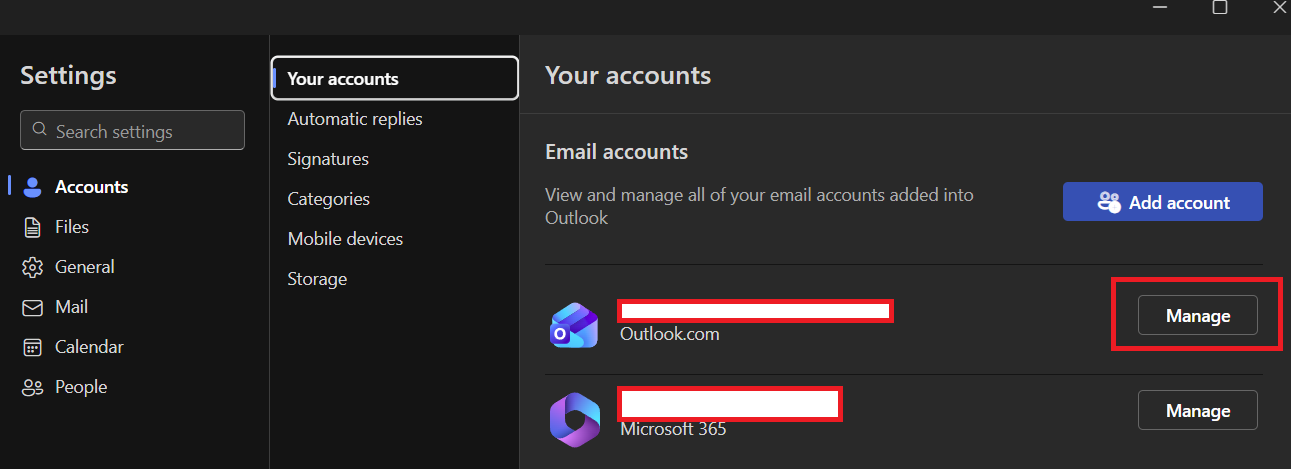Minimize the window
Image resolution: width=1291 pixels, height=469 pixels.
[x=1161, y=7]
